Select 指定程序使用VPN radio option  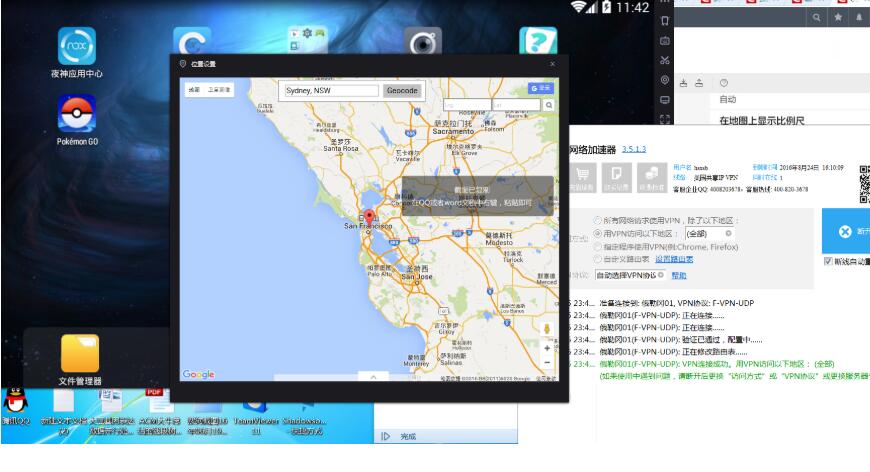point(598,247)
